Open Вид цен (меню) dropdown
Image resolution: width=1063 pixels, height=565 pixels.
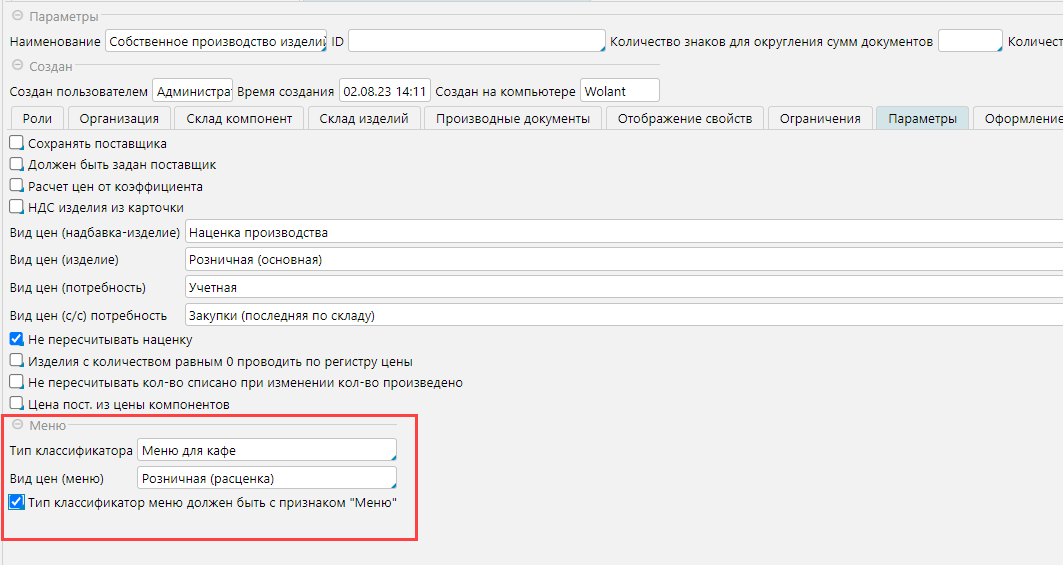point(266,478)
